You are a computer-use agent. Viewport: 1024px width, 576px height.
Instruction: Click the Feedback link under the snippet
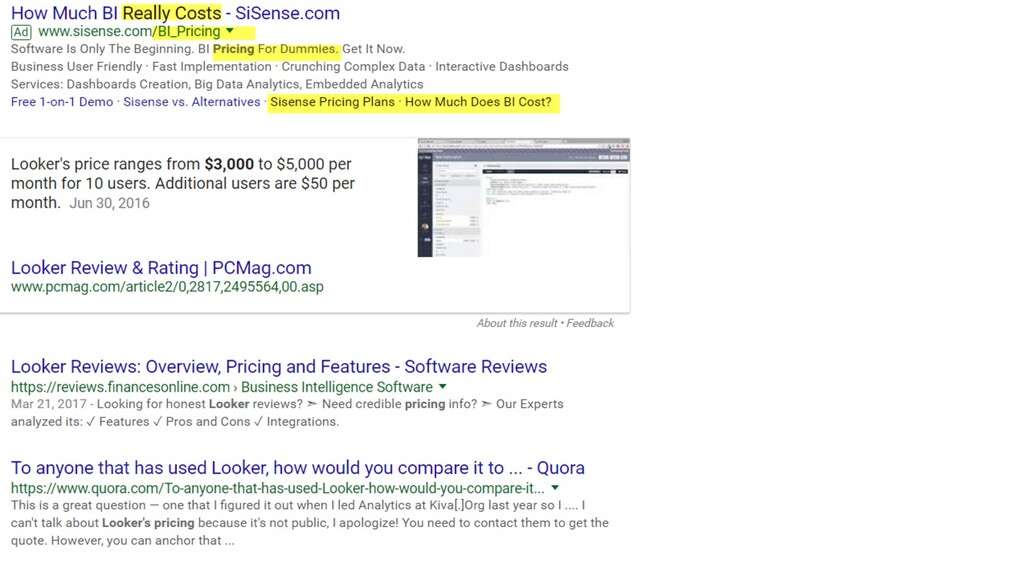pyautogui.click(x=590, y=323)
